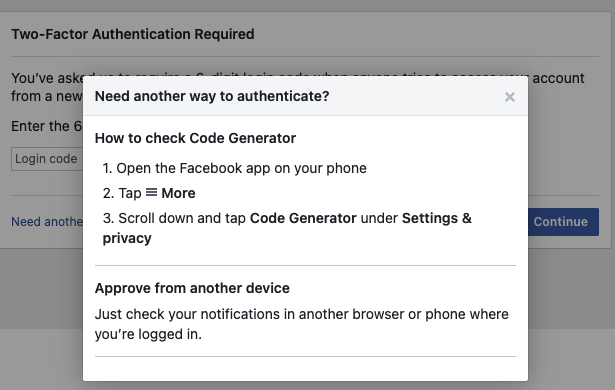Click the Enter the 6 text behind the dialog

(x=46, y=126)
